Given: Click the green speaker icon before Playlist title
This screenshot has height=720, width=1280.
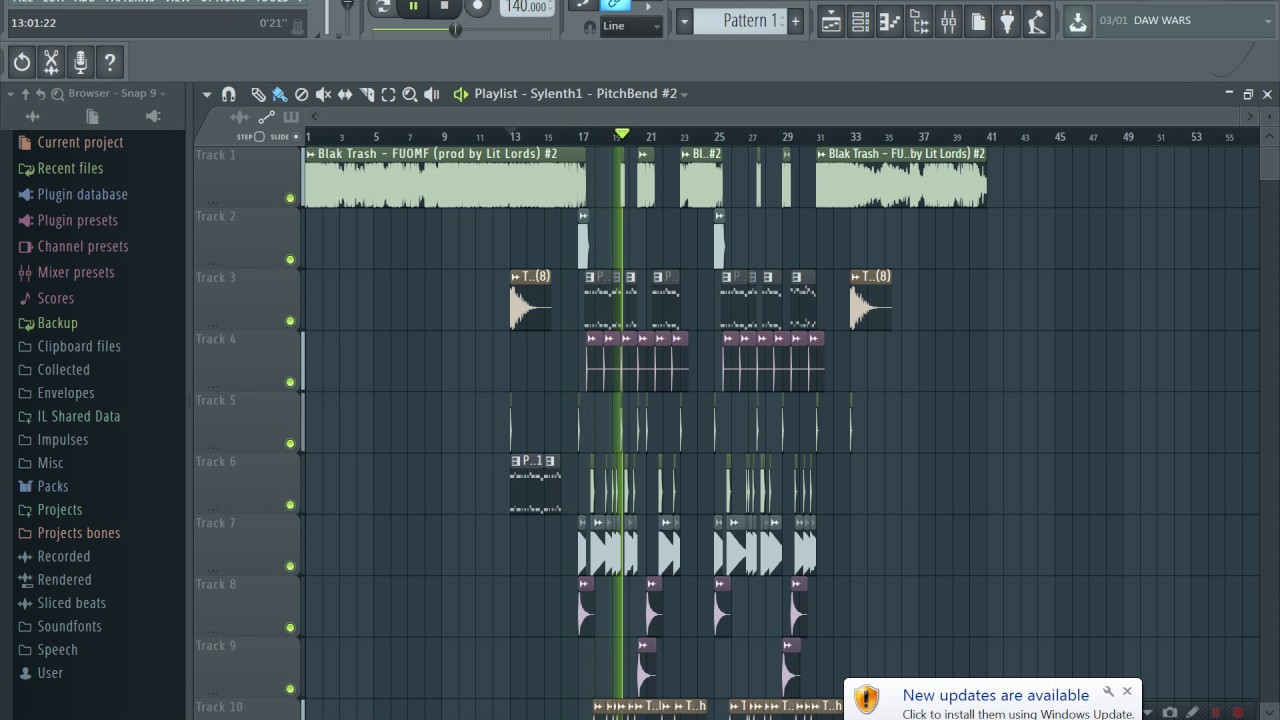Looking at the screenshot, I should pyautogui.click(x=460, y=94).
